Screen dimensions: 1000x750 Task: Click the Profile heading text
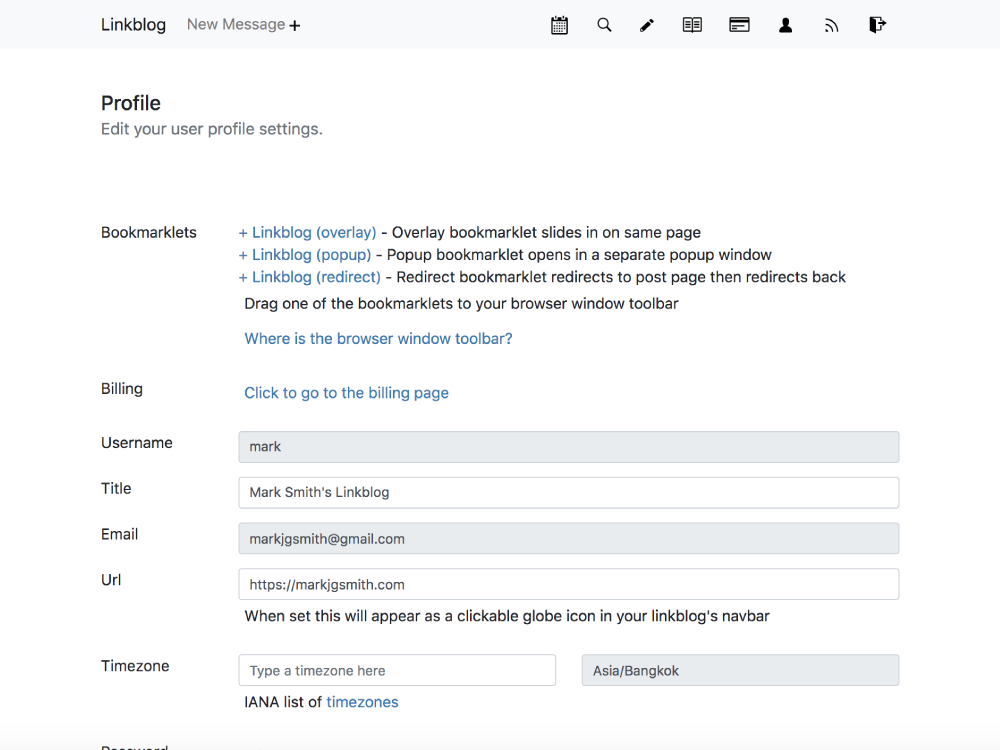click(x=131, y=103)
